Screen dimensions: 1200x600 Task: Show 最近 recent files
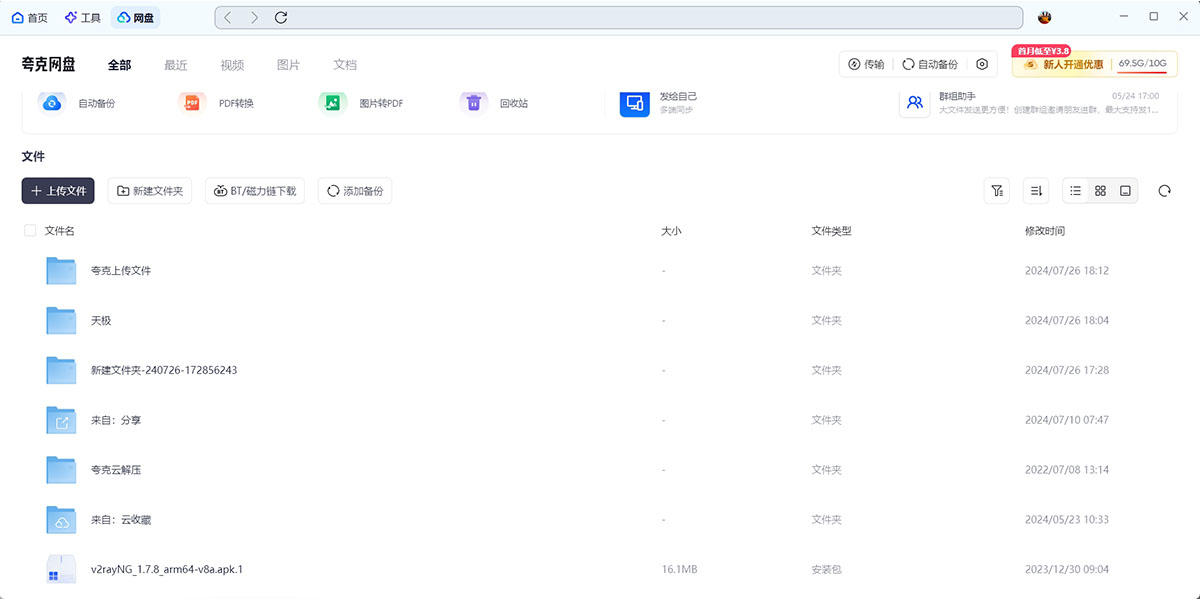(x=176, y=65)
